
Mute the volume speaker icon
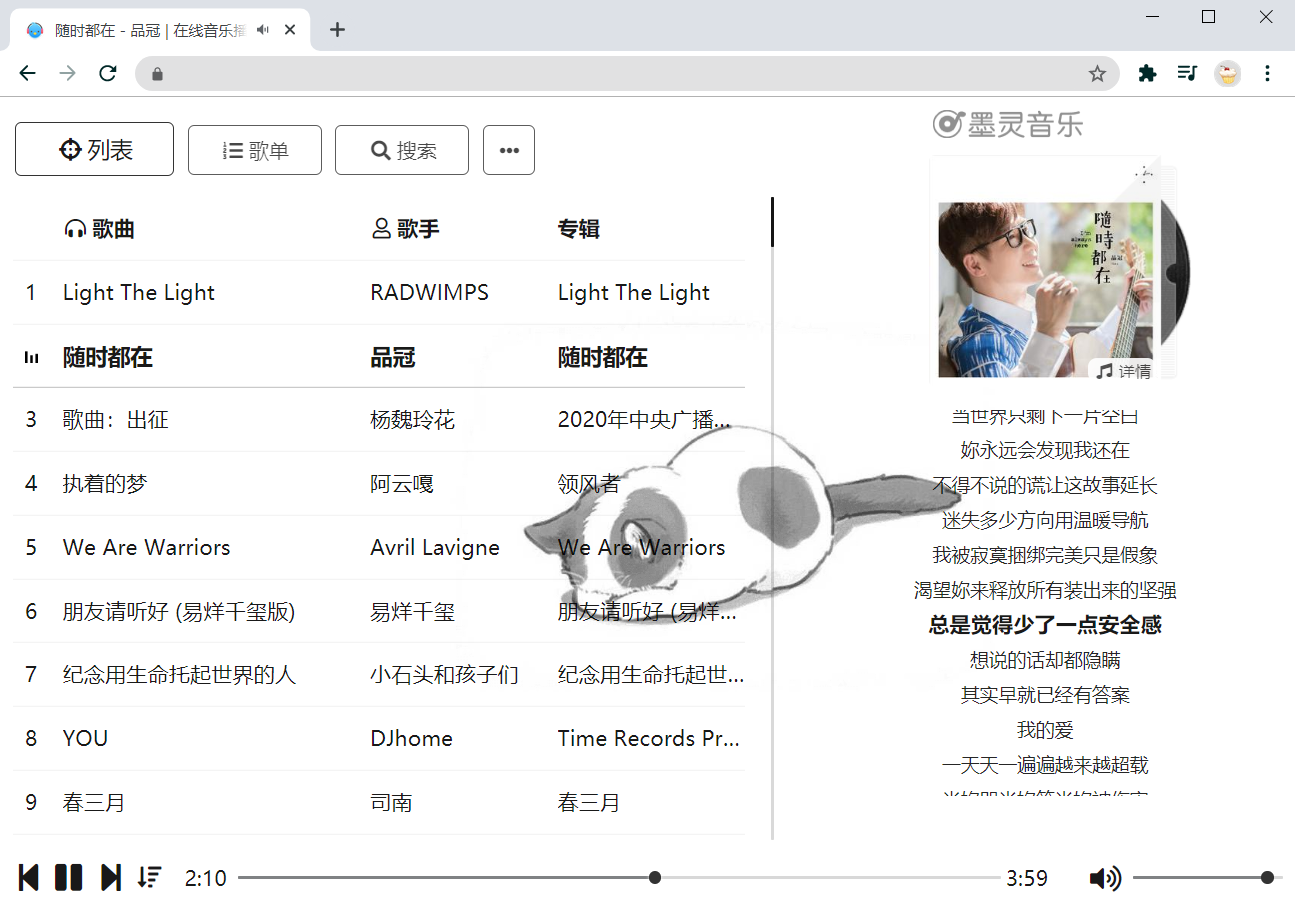click(1104, 878)
